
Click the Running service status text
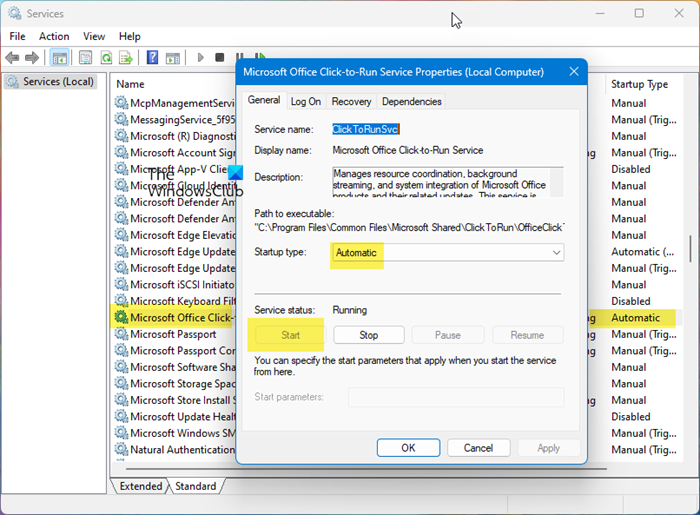tap(350, 310)
